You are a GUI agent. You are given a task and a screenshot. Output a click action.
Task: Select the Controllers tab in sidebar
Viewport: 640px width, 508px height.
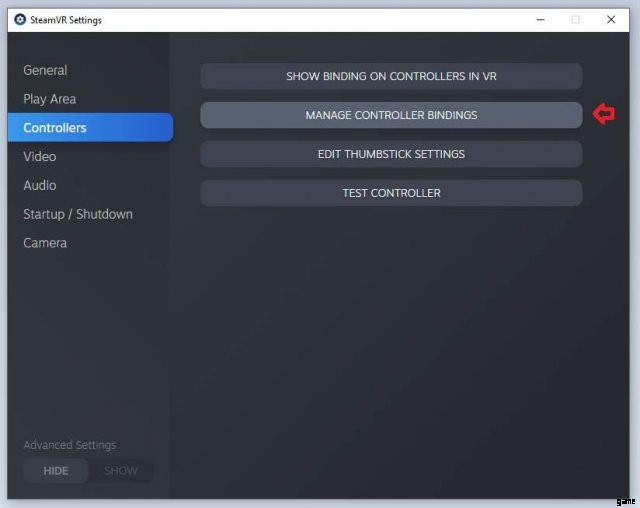pos(56,128)
